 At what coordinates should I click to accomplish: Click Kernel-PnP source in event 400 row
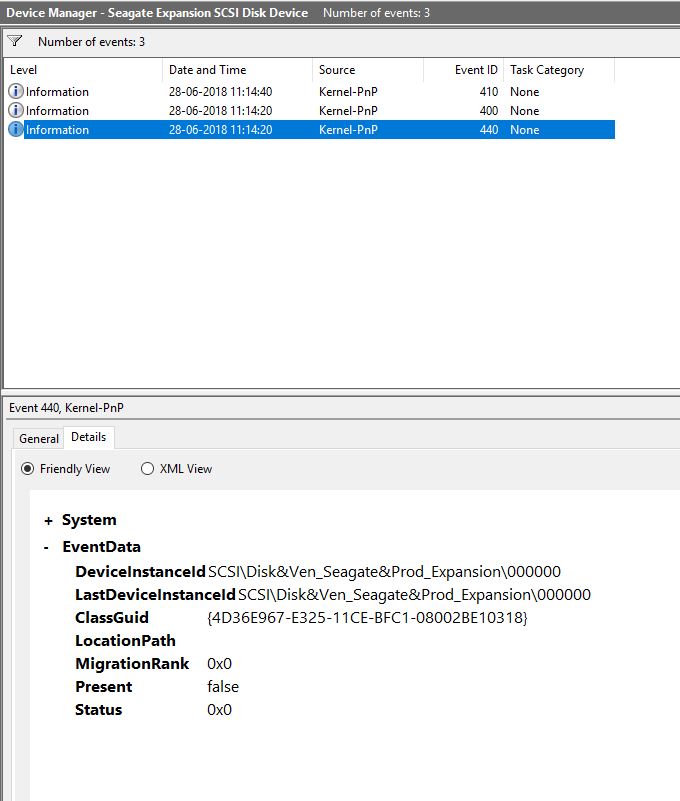point(348,110)
